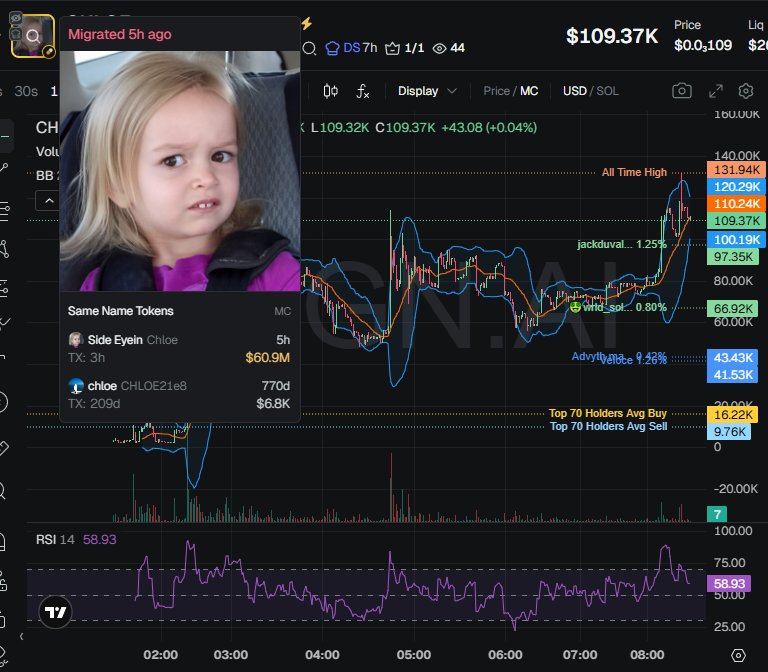This screenshot has height=672, width=768.
Task: Click the purple 58.93 RSI value tag
Action: 729,584
